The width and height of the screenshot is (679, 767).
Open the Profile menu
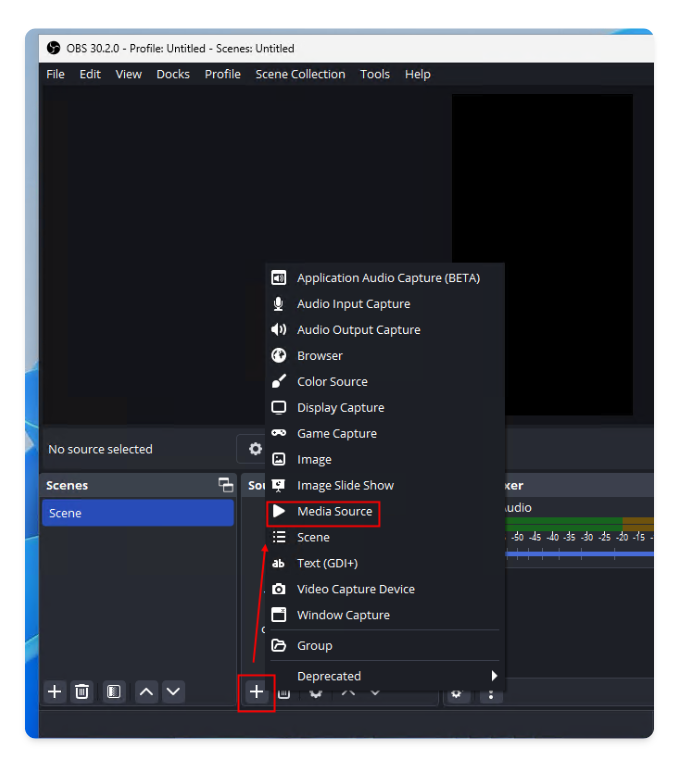coord(223,74)
